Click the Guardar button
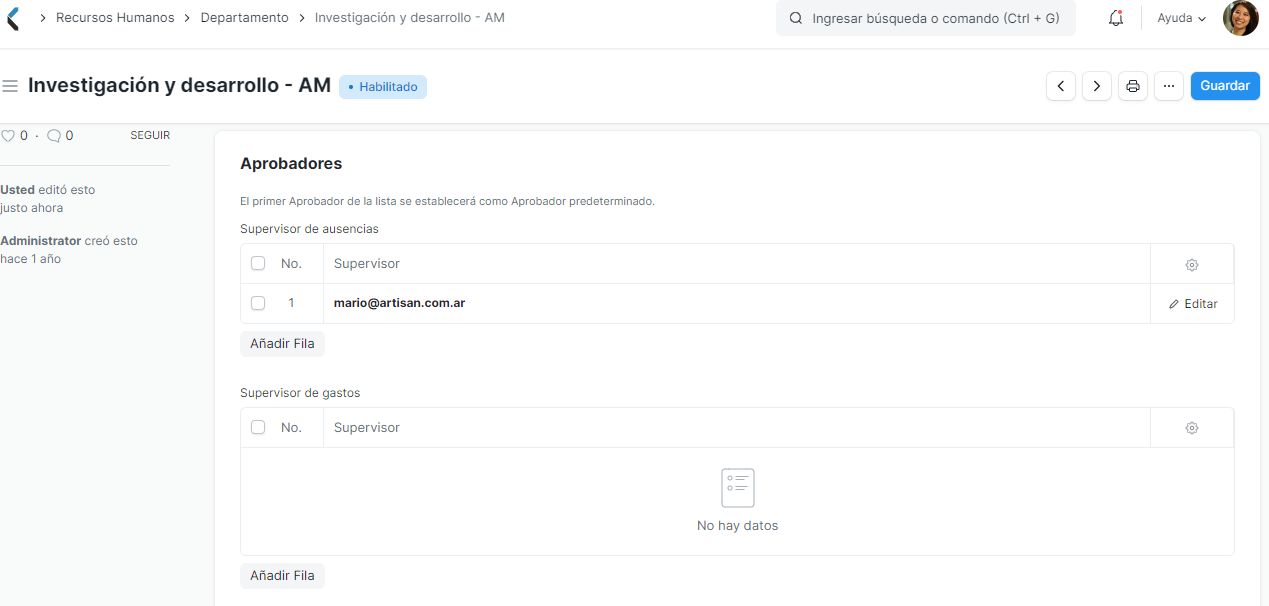Viewport: 1269px width, 606px height. pyautogui.click(x=1225, y=86)
